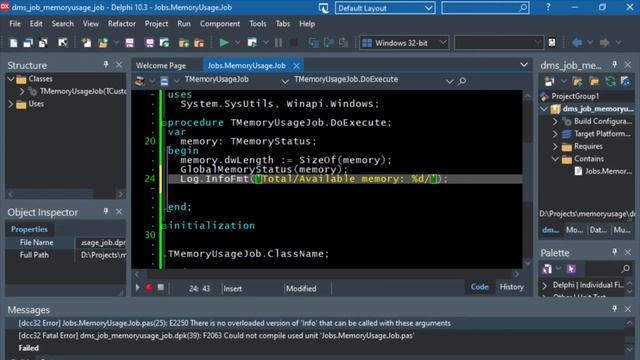Open the File menu
Screen dimensions: 640x360
[x=15, y=24]
